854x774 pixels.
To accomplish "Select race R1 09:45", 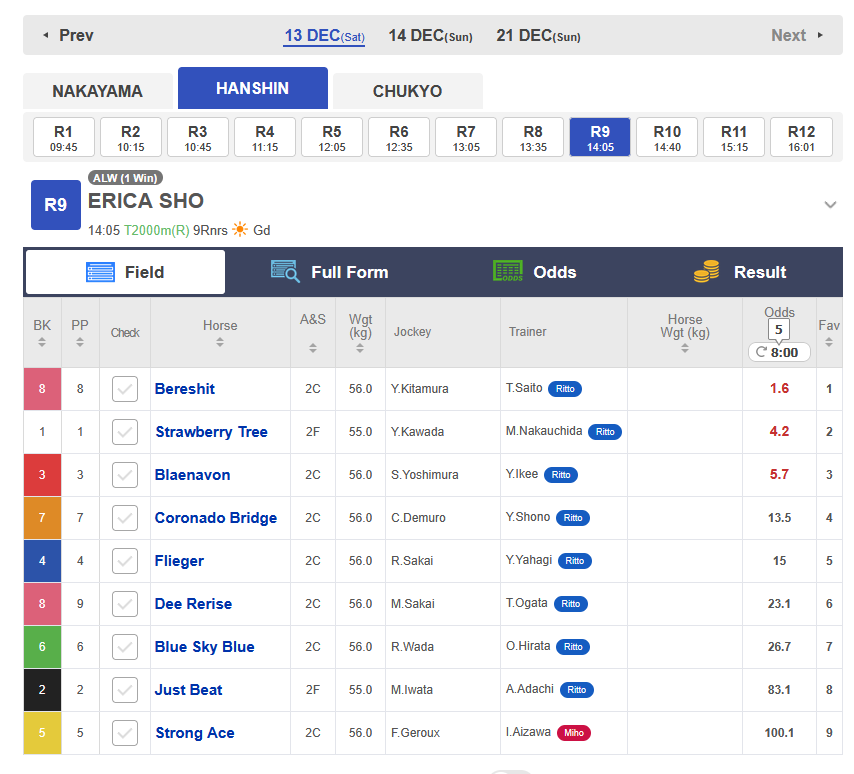I will (64, 137).
